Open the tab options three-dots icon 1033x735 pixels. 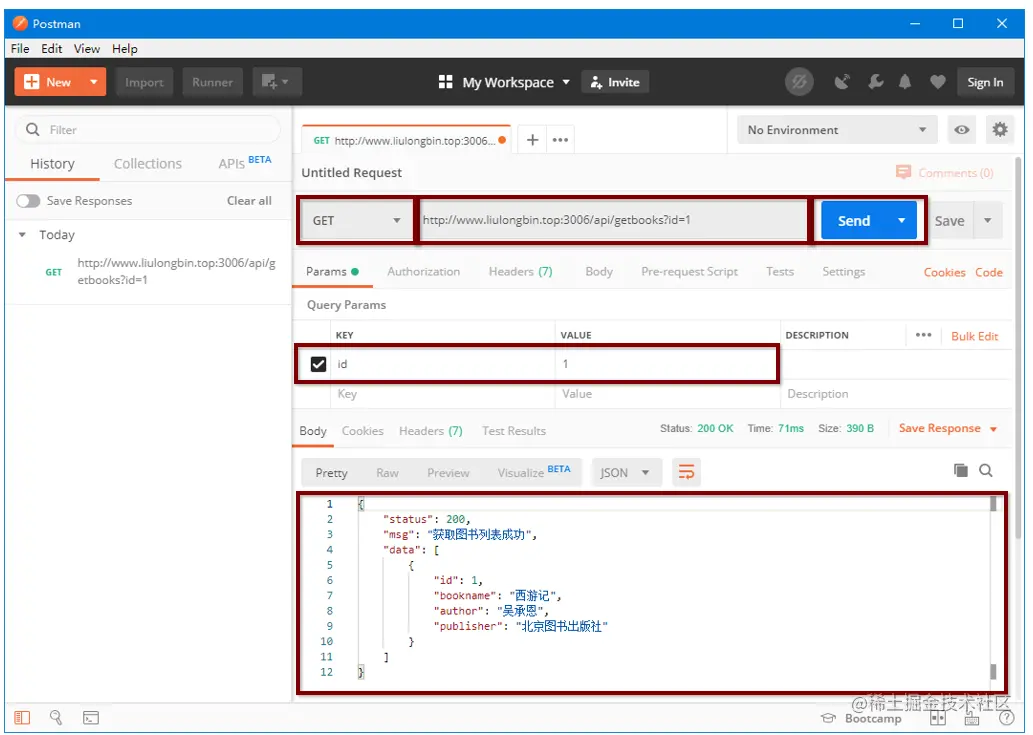(560, 140)
